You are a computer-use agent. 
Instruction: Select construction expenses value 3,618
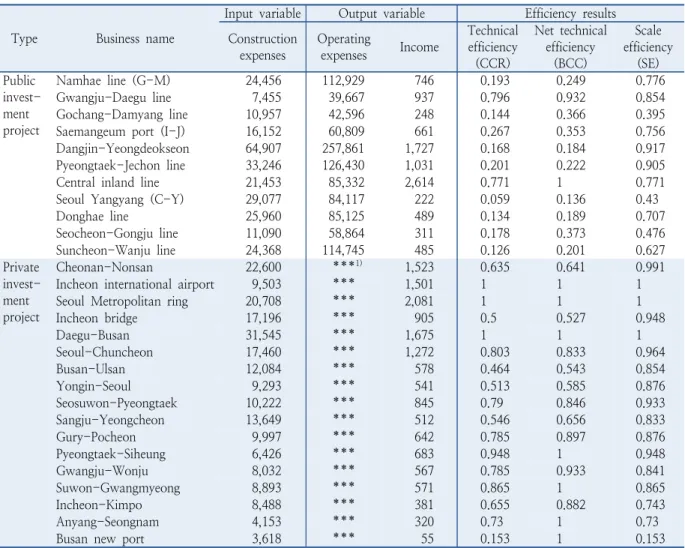click(x=266, y=539)
